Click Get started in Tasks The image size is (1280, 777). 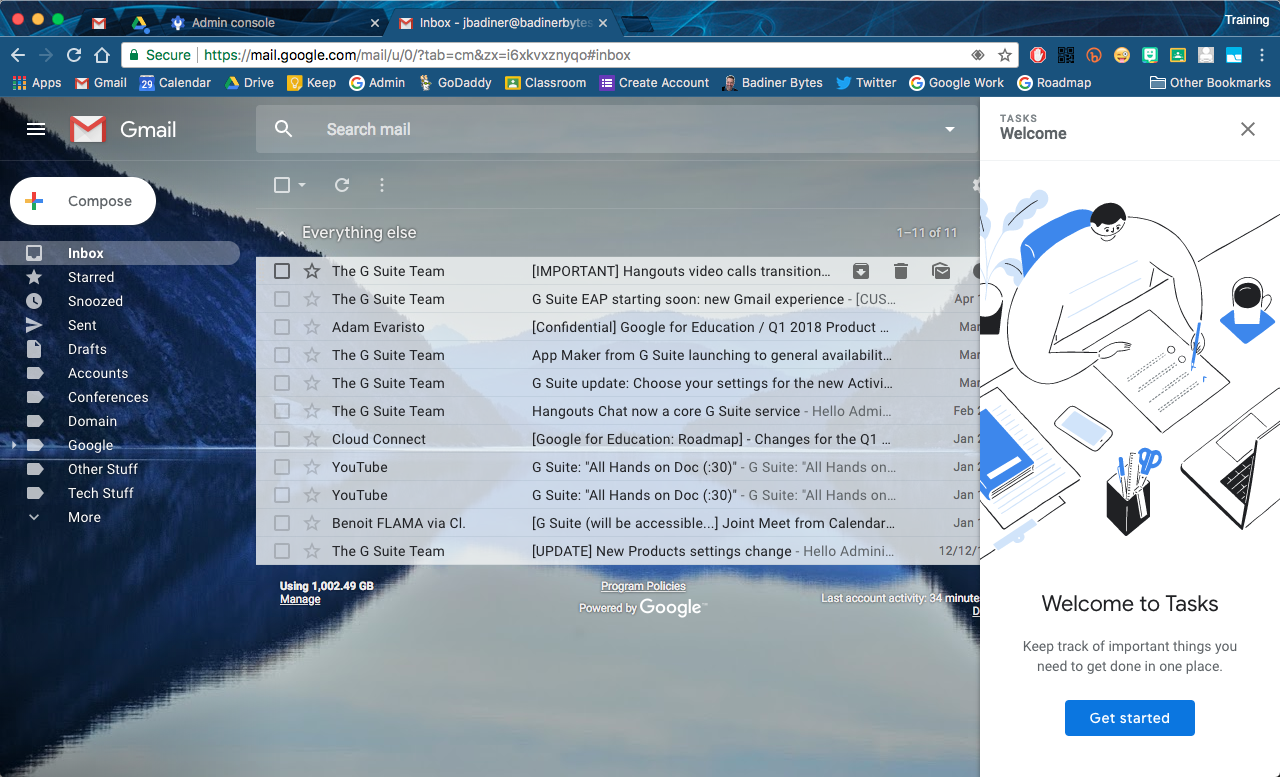pyautogui.click(x=1129, y=718)
